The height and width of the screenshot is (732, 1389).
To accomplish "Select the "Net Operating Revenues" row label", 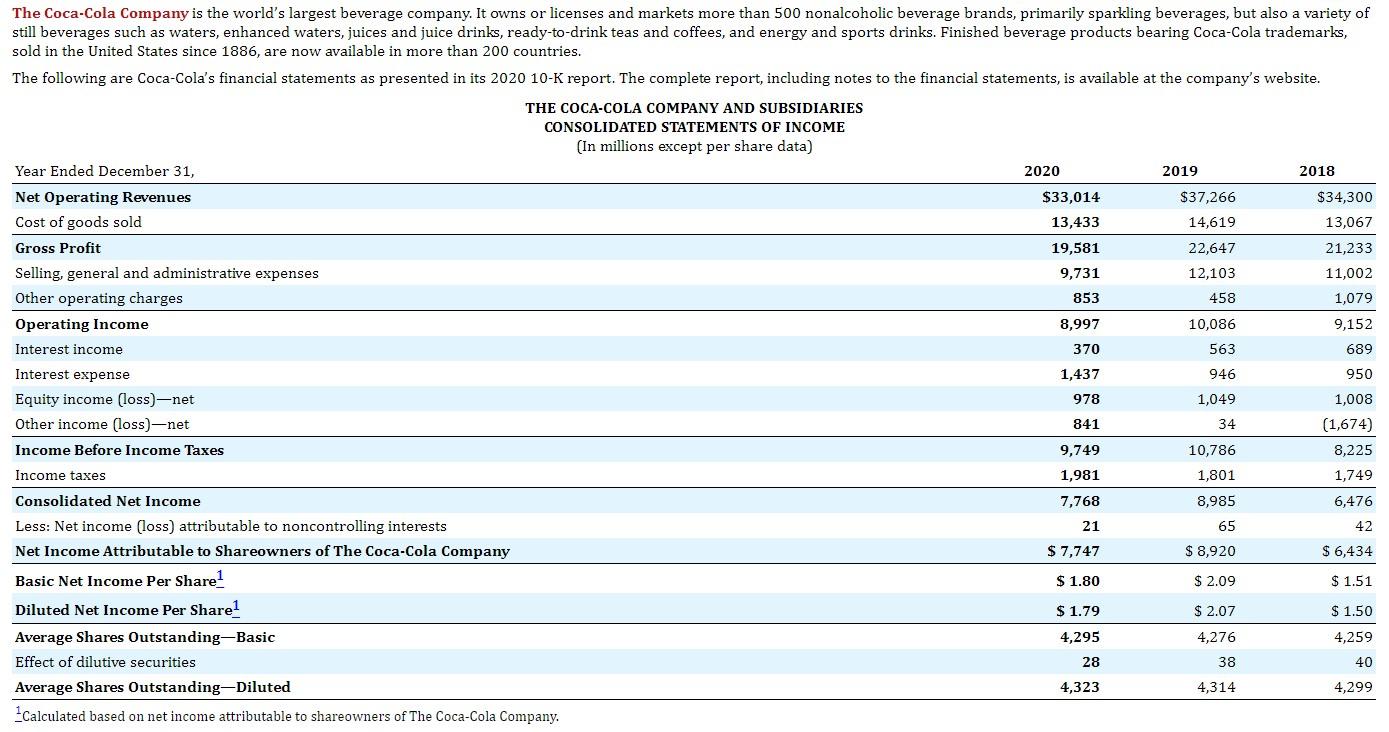I will click(103, 197).
